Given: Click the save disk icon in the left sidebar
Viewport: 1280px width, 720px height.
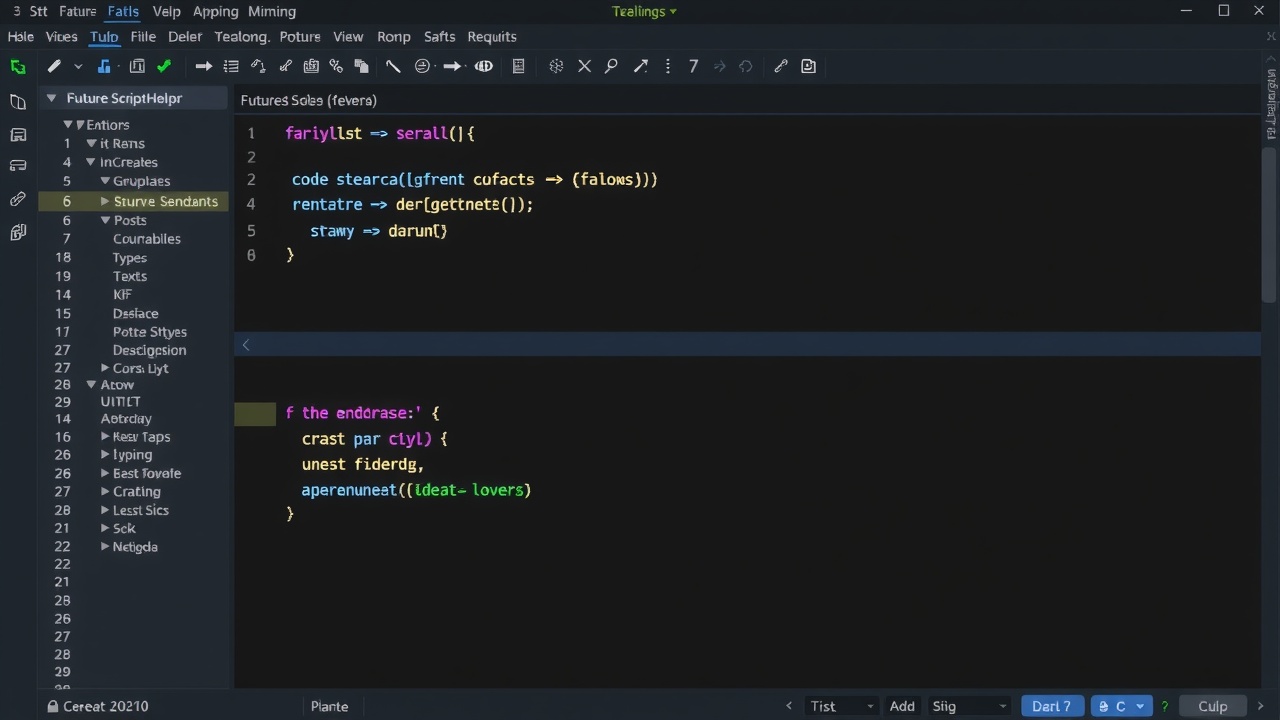Looking at the screenshot, I should 17,134.
